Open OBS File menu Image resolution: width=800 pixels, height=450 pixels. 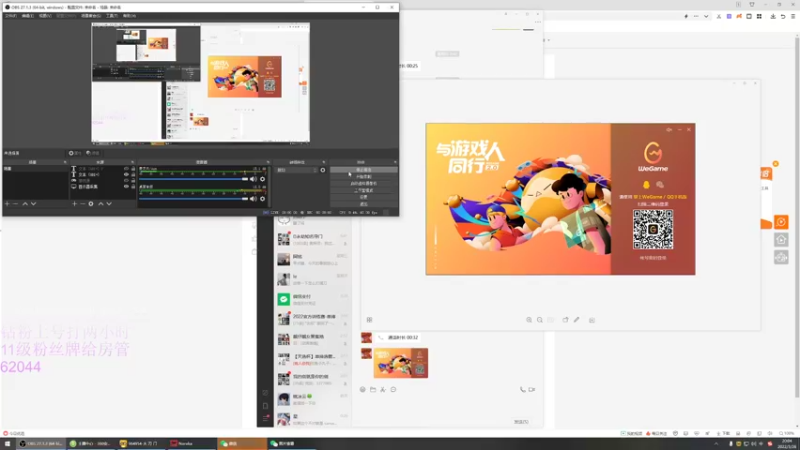tap(11, 16)
